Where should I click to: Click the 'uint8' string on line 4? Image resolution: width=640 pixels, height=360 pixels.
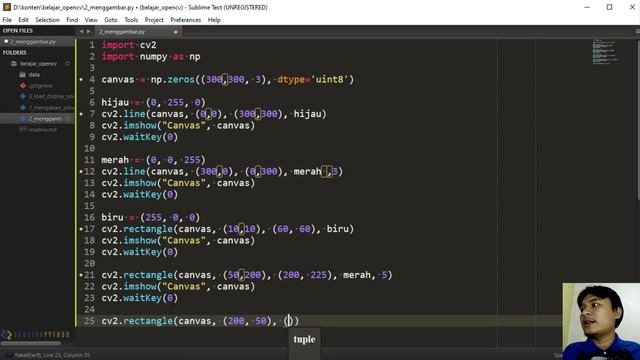pos(329,79)
